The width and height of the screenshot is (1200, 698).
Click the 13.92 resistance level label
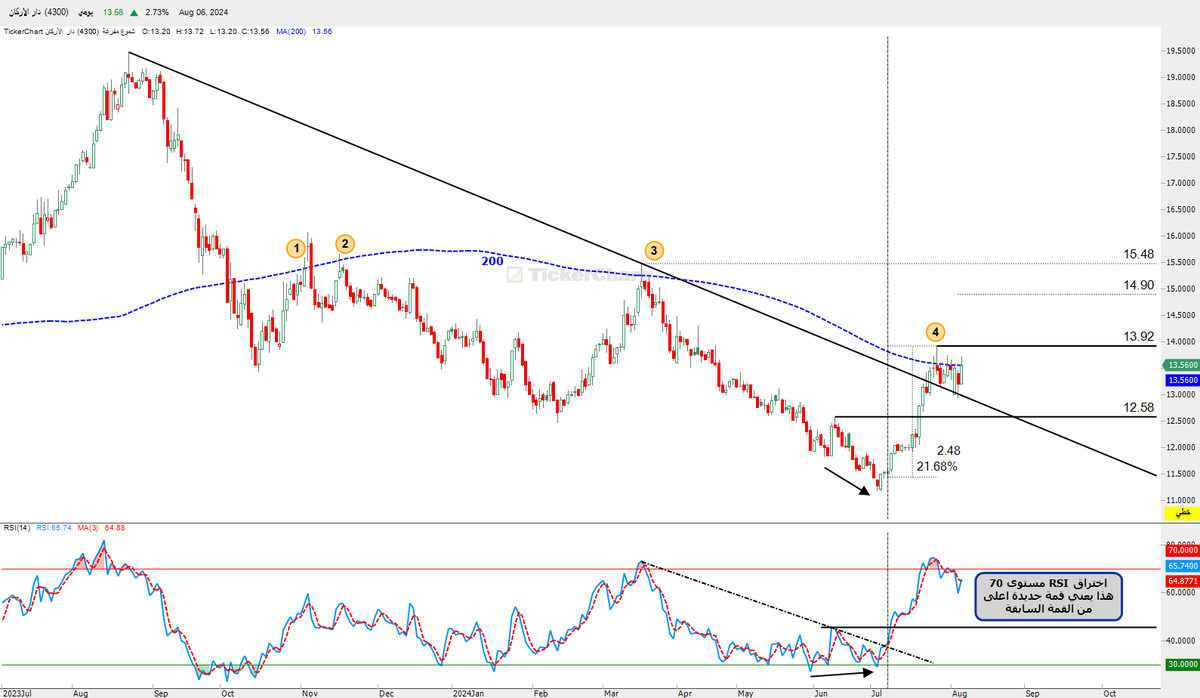pos(1139,337)
